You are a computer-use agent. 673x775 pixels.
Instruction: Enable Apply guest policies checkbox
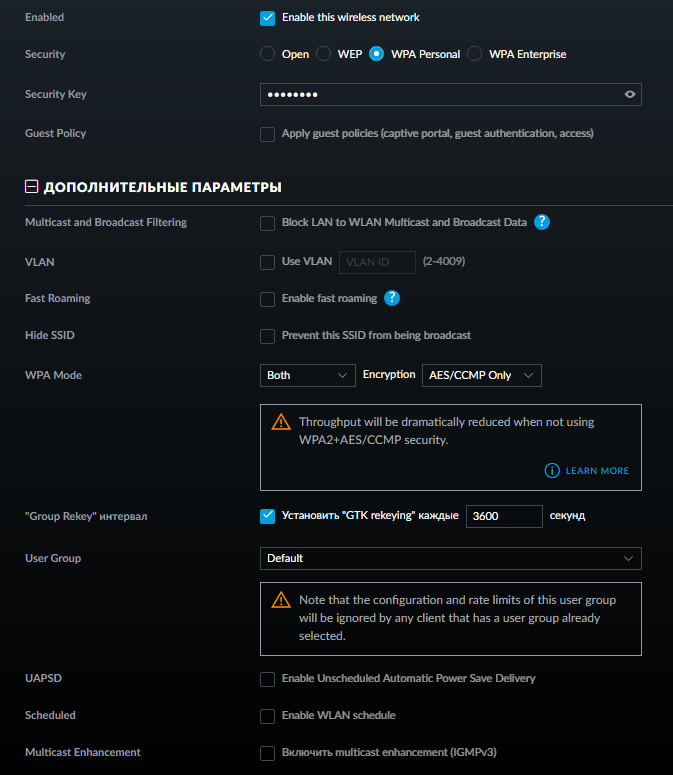point(267,134)
